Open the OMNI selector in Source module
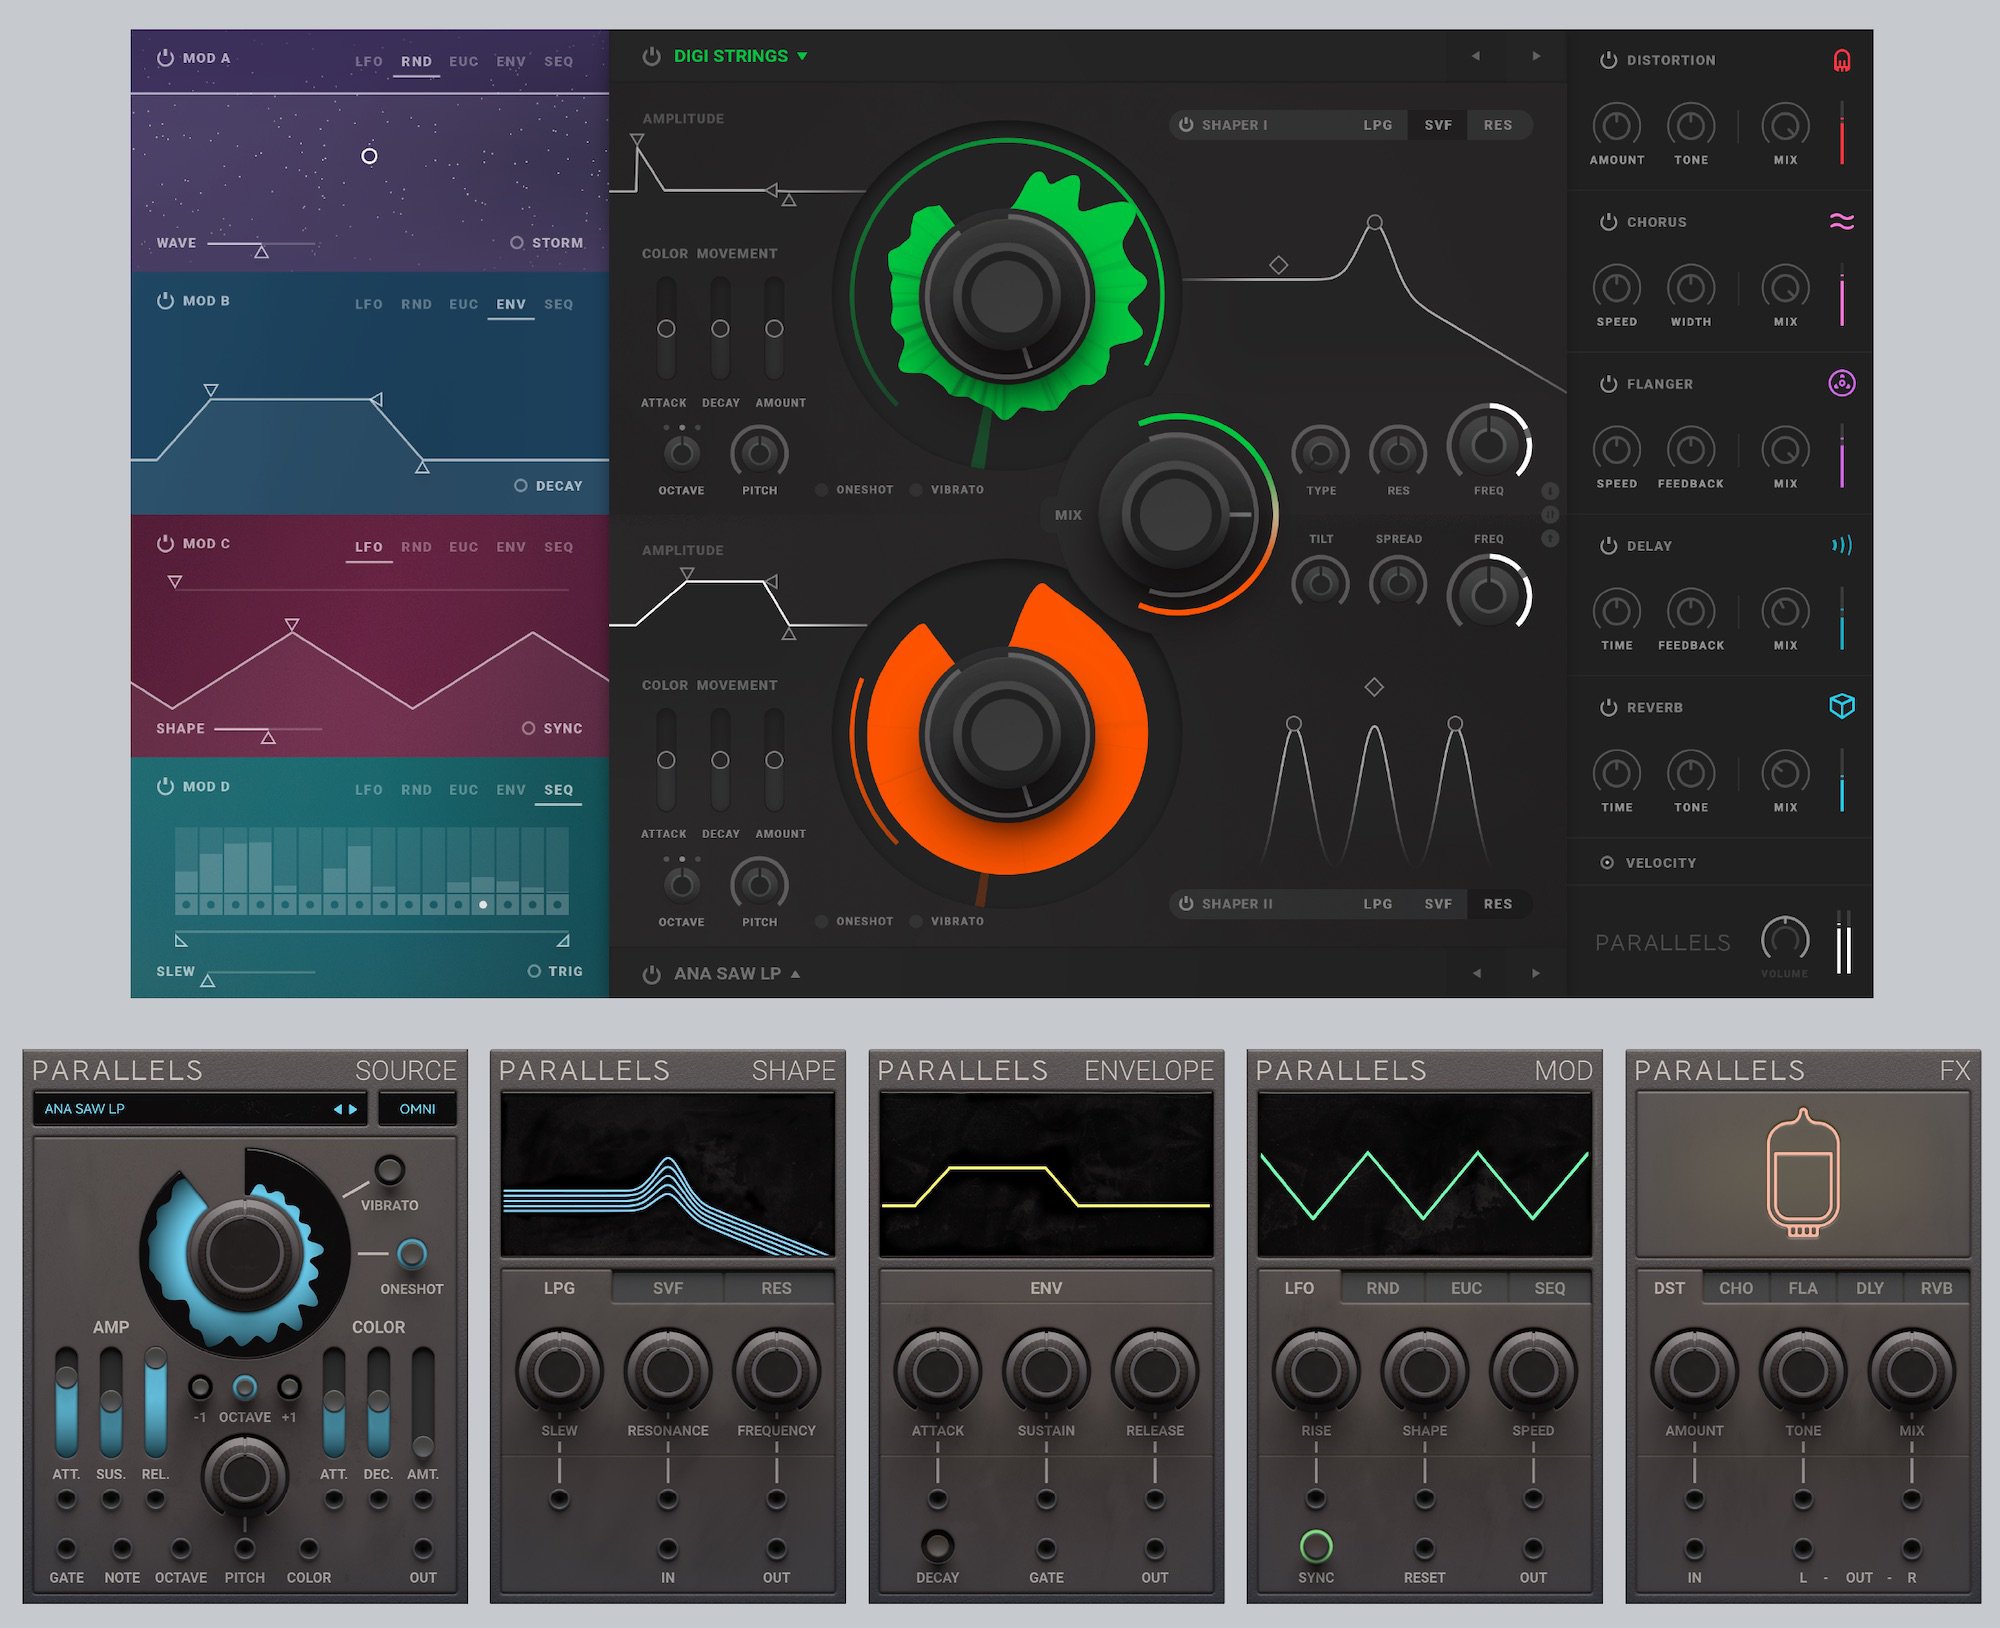The width and height of the screenshot is (2000, 1628). click(417, 1109)
